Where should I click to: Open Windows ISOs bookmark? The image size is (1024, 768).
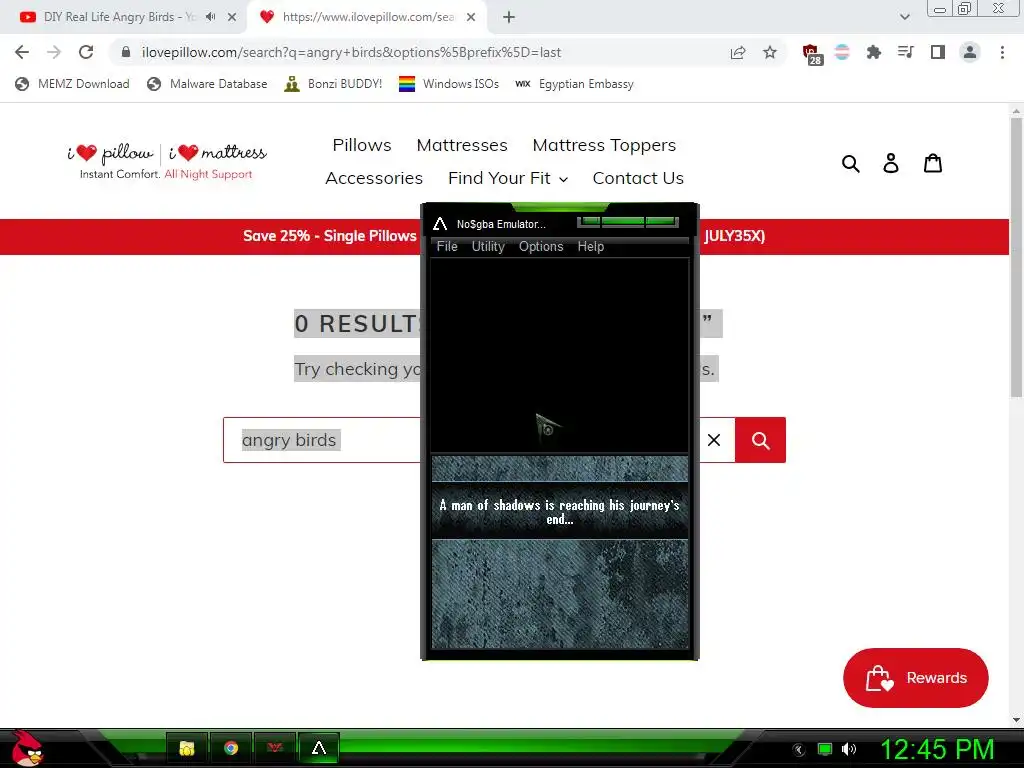pyautogui.click(x=449, y=84)
